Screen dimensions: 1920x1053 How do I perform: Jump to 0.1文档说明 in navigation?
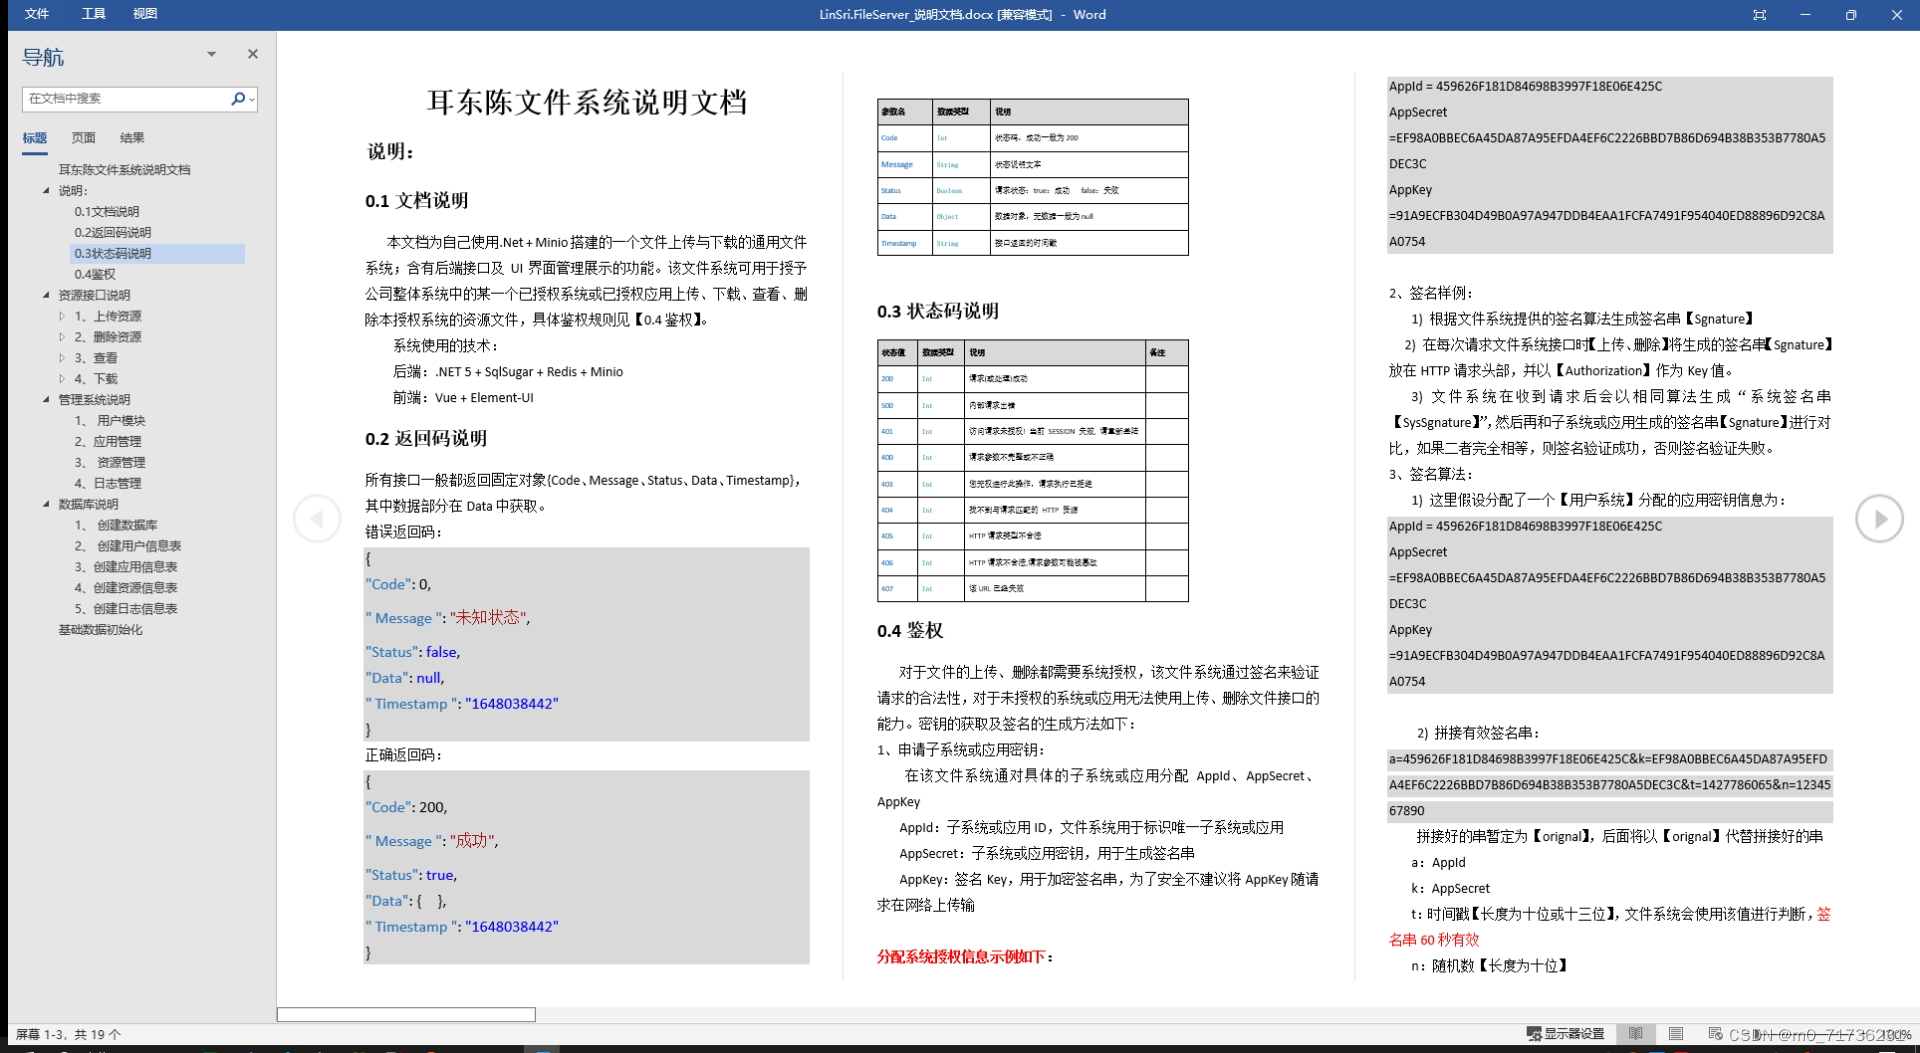click(107, 212)
